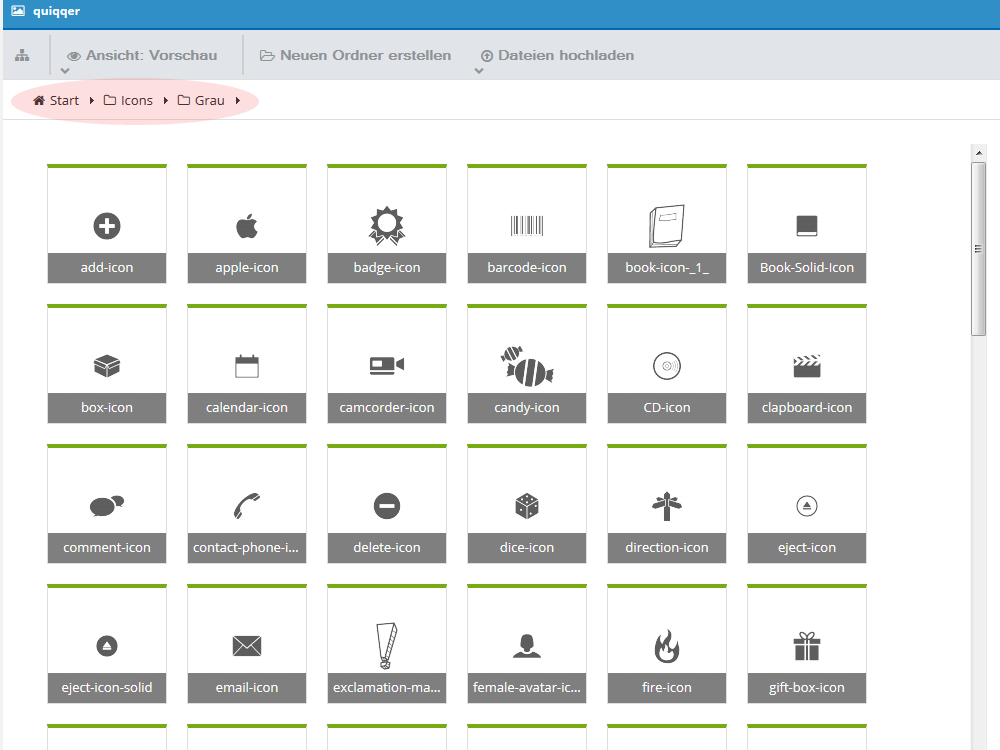Screen dimensions: 1000x750
Task: Select the calendar-icon file
Action: coord(247,364)
